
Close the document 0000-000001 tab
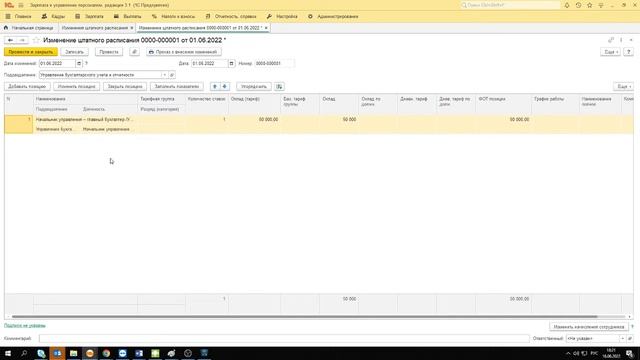(x=266, y=28)
